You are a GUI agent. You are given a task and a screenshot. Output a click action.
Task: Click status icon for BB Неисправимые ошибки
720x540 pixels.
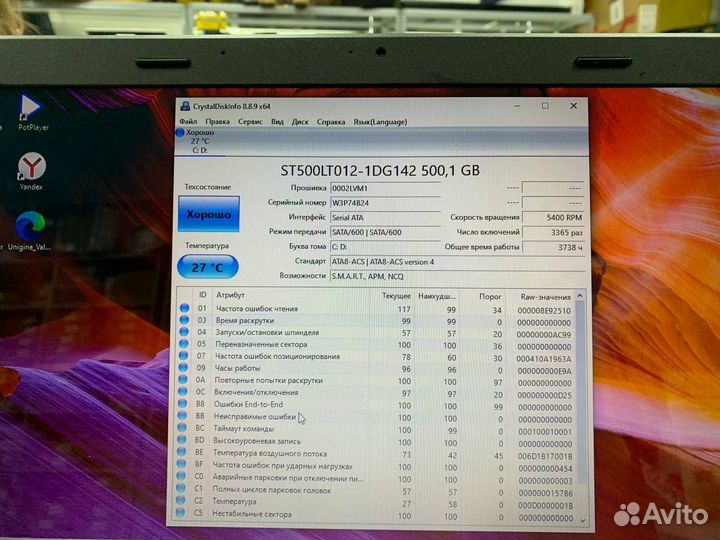[182, 416]
